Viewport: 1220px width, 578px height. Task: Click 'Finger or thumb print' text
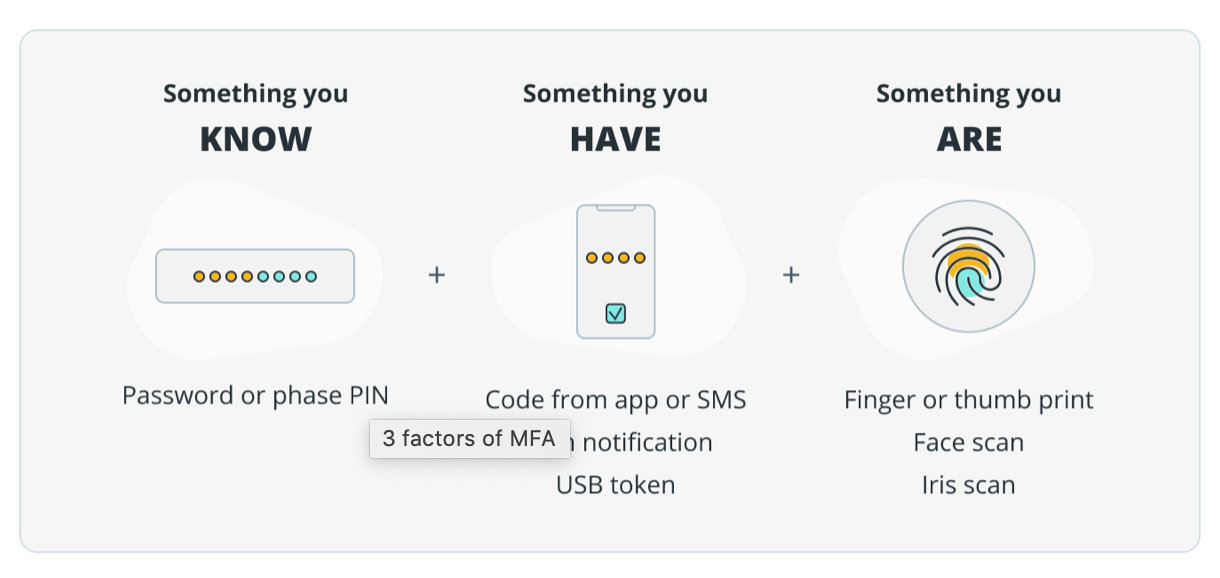click(969, 400)
